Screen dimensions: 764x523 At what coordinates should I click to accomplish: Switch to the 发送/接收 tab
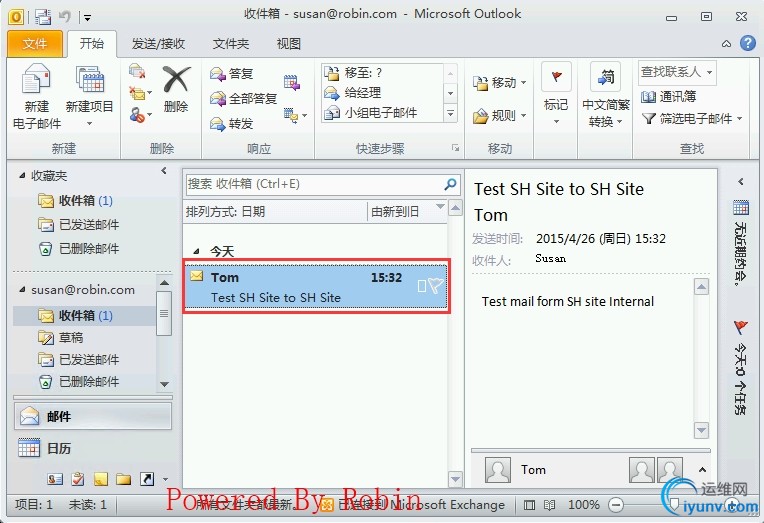coord(158,44)
